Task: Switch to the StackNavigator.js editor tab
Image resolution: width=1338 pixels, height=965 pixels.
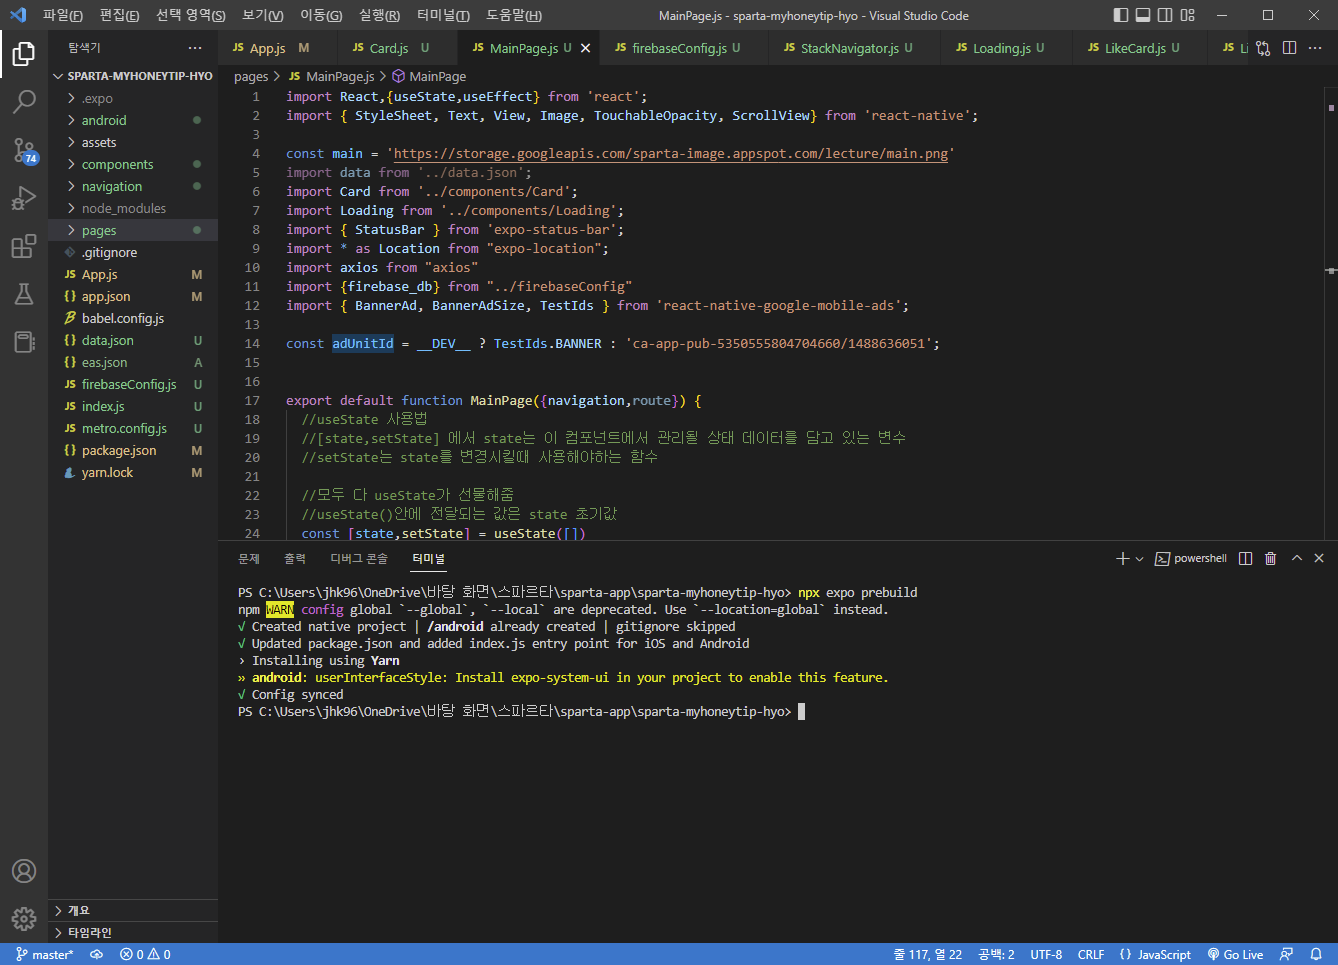Action: click(855, 48)
